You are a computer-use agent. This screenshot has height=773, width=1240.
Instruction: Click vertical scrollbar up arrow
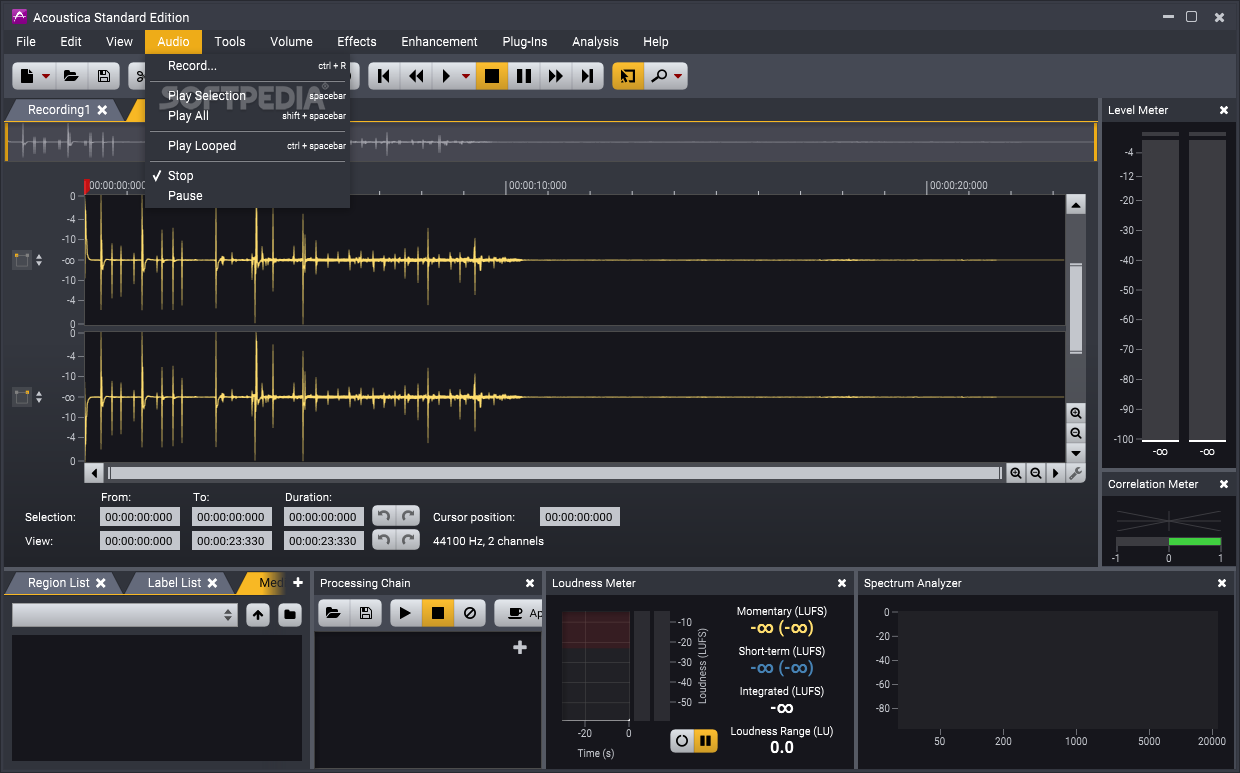point(1076,205)
